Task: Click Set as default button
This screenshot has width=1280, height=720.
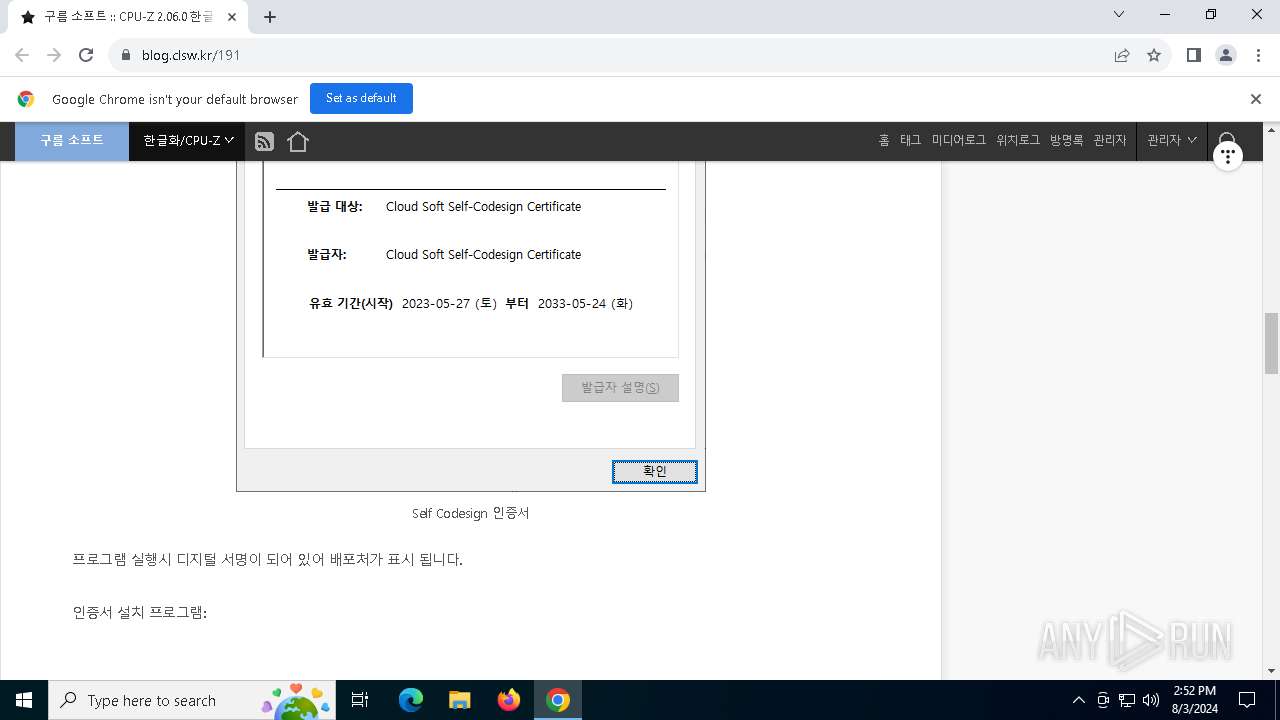Action: click(x=361, y=98)
